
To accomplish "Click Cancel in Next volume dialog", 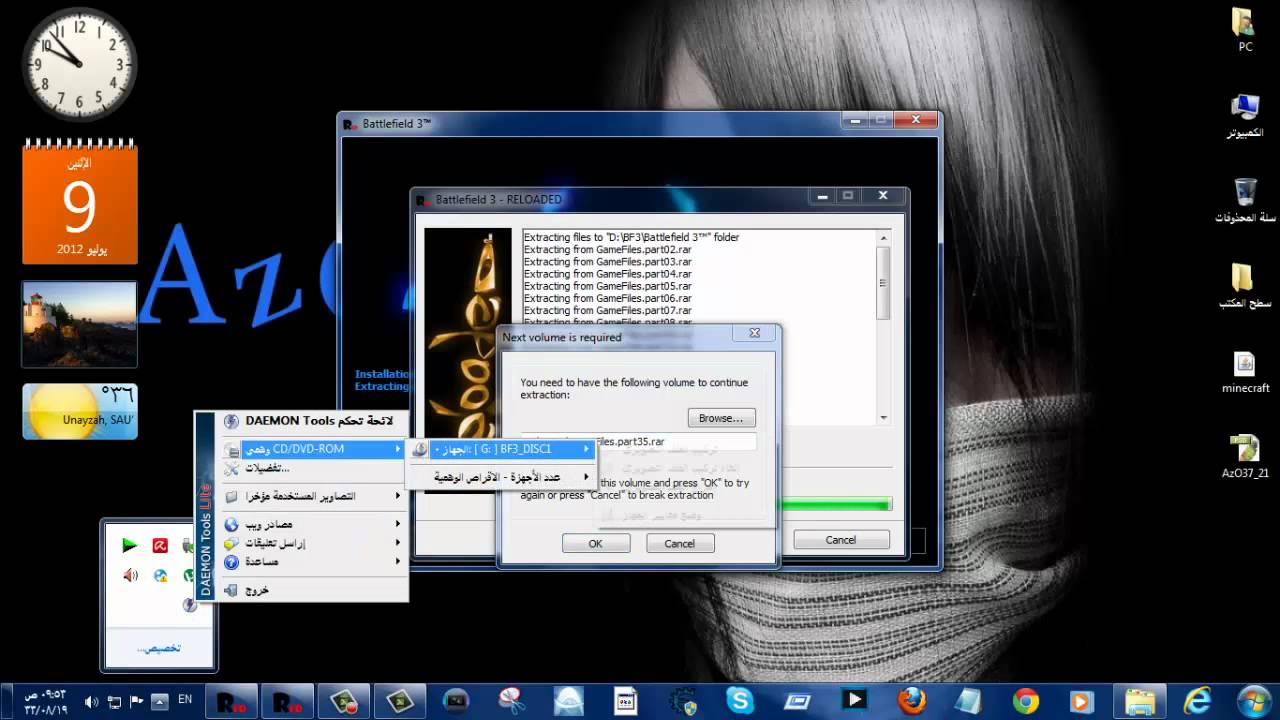I will (x=679, y=543).
